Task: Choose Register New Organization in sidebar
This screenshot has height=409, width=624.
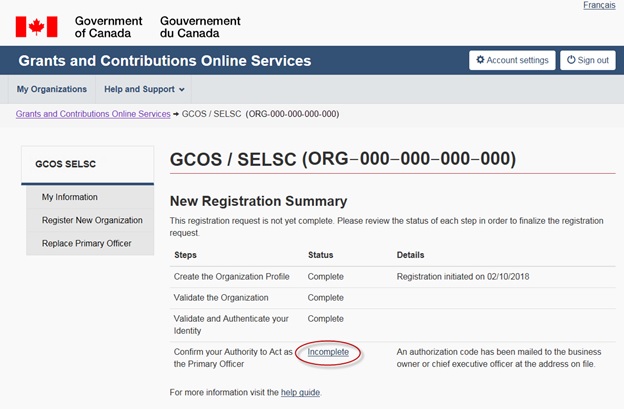Action: click(92, 220)
